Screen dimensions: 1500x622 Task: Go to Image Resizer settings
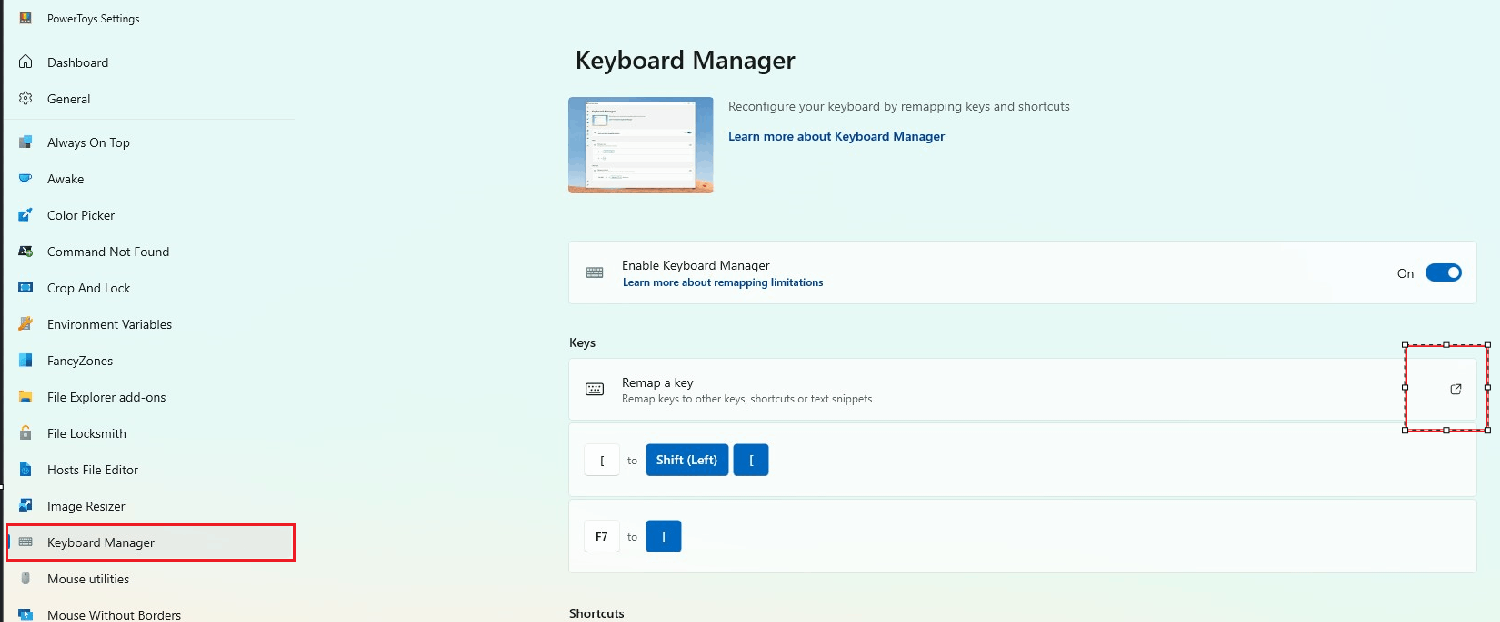pyautogui.click(x=86, y=506)
